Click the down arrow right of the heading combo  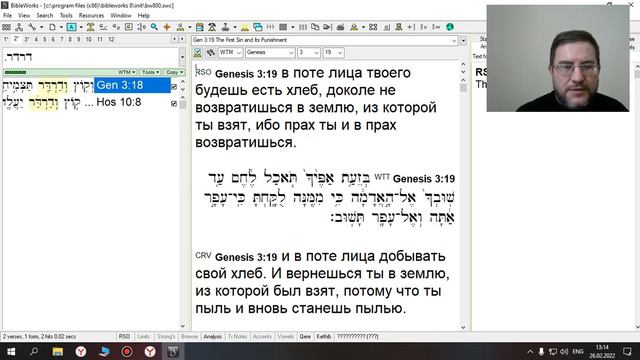(x=463, y=40)
